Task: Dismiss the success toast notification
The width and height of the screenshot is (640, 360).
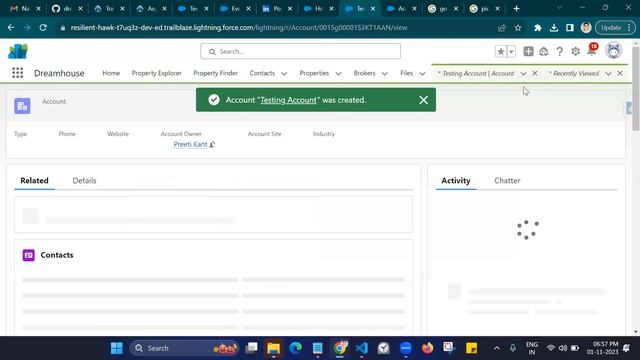Action: [423, 100]
